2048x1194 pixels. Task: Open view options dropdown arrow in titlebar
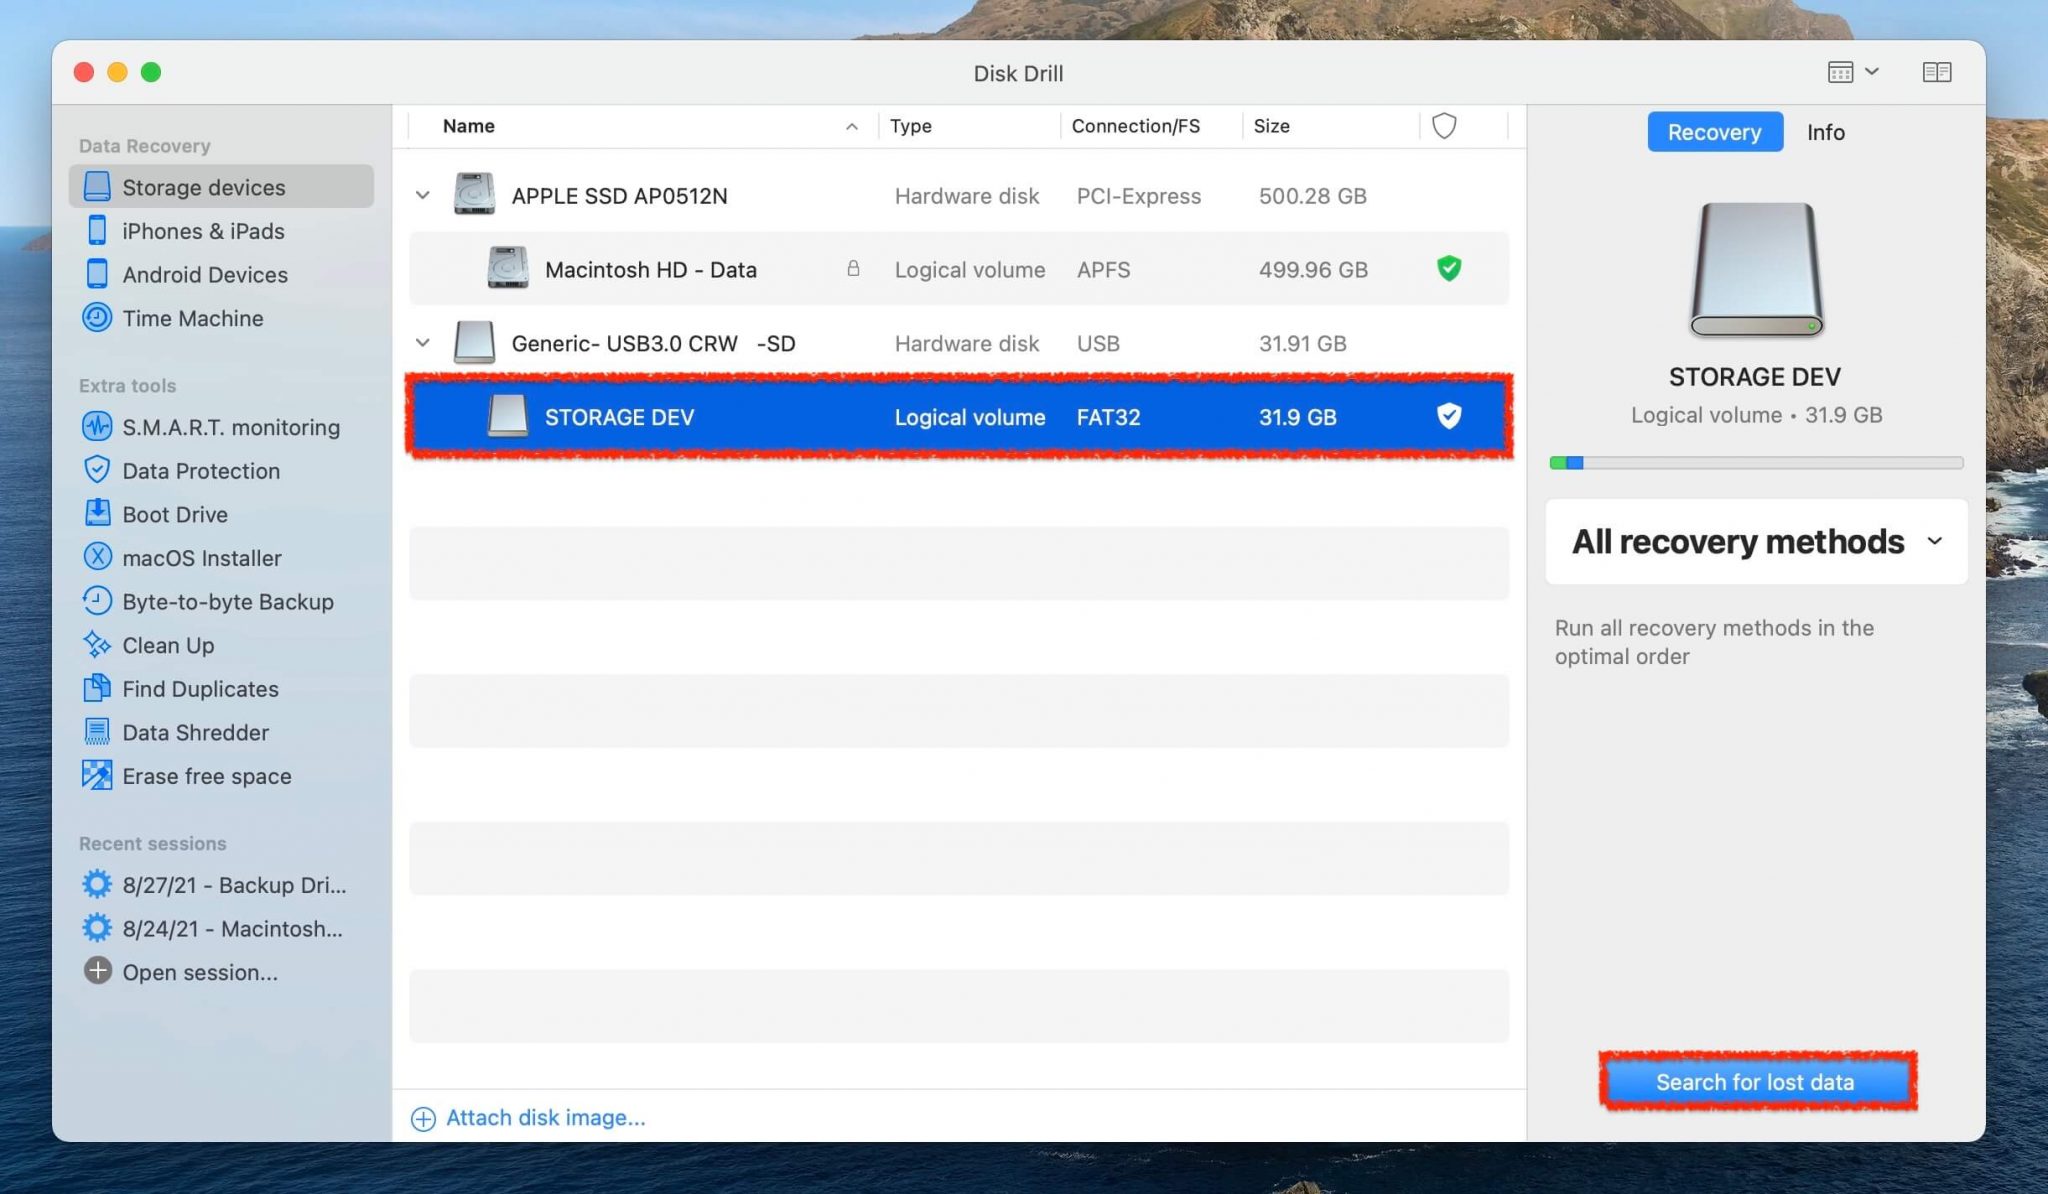[1872, 72]
